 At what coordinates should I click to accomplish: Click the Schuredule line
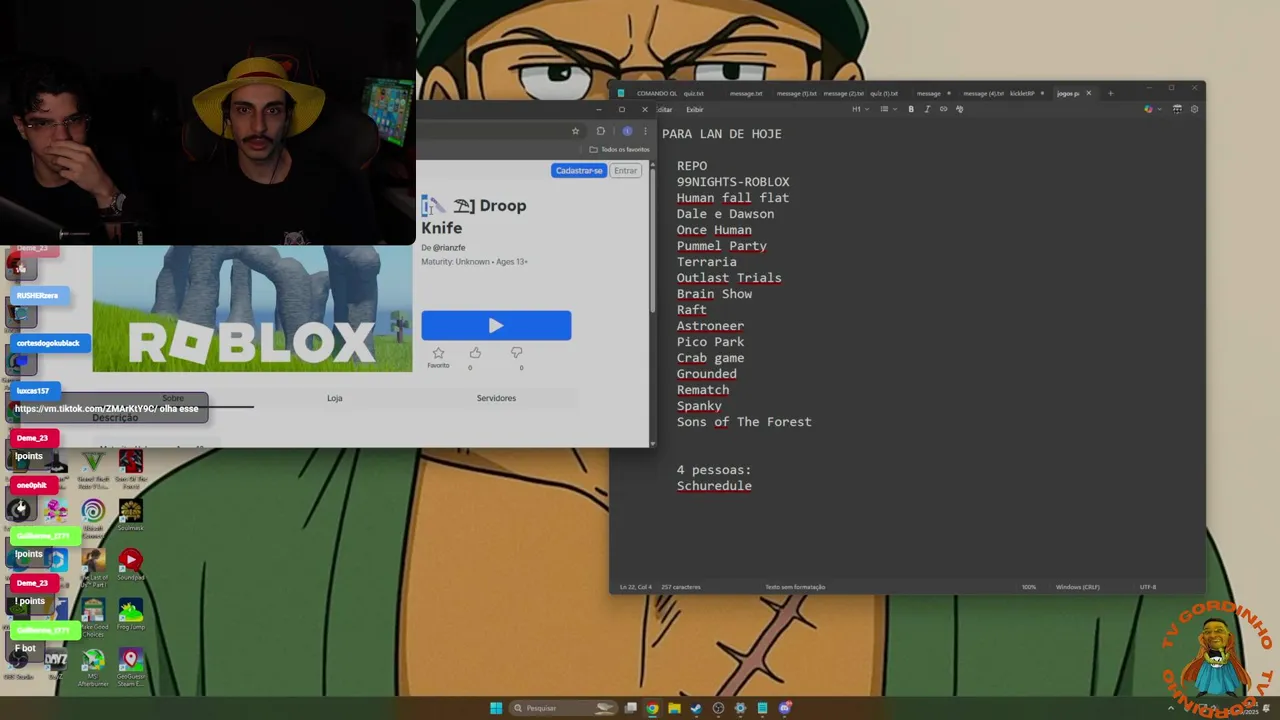point(714,486)
